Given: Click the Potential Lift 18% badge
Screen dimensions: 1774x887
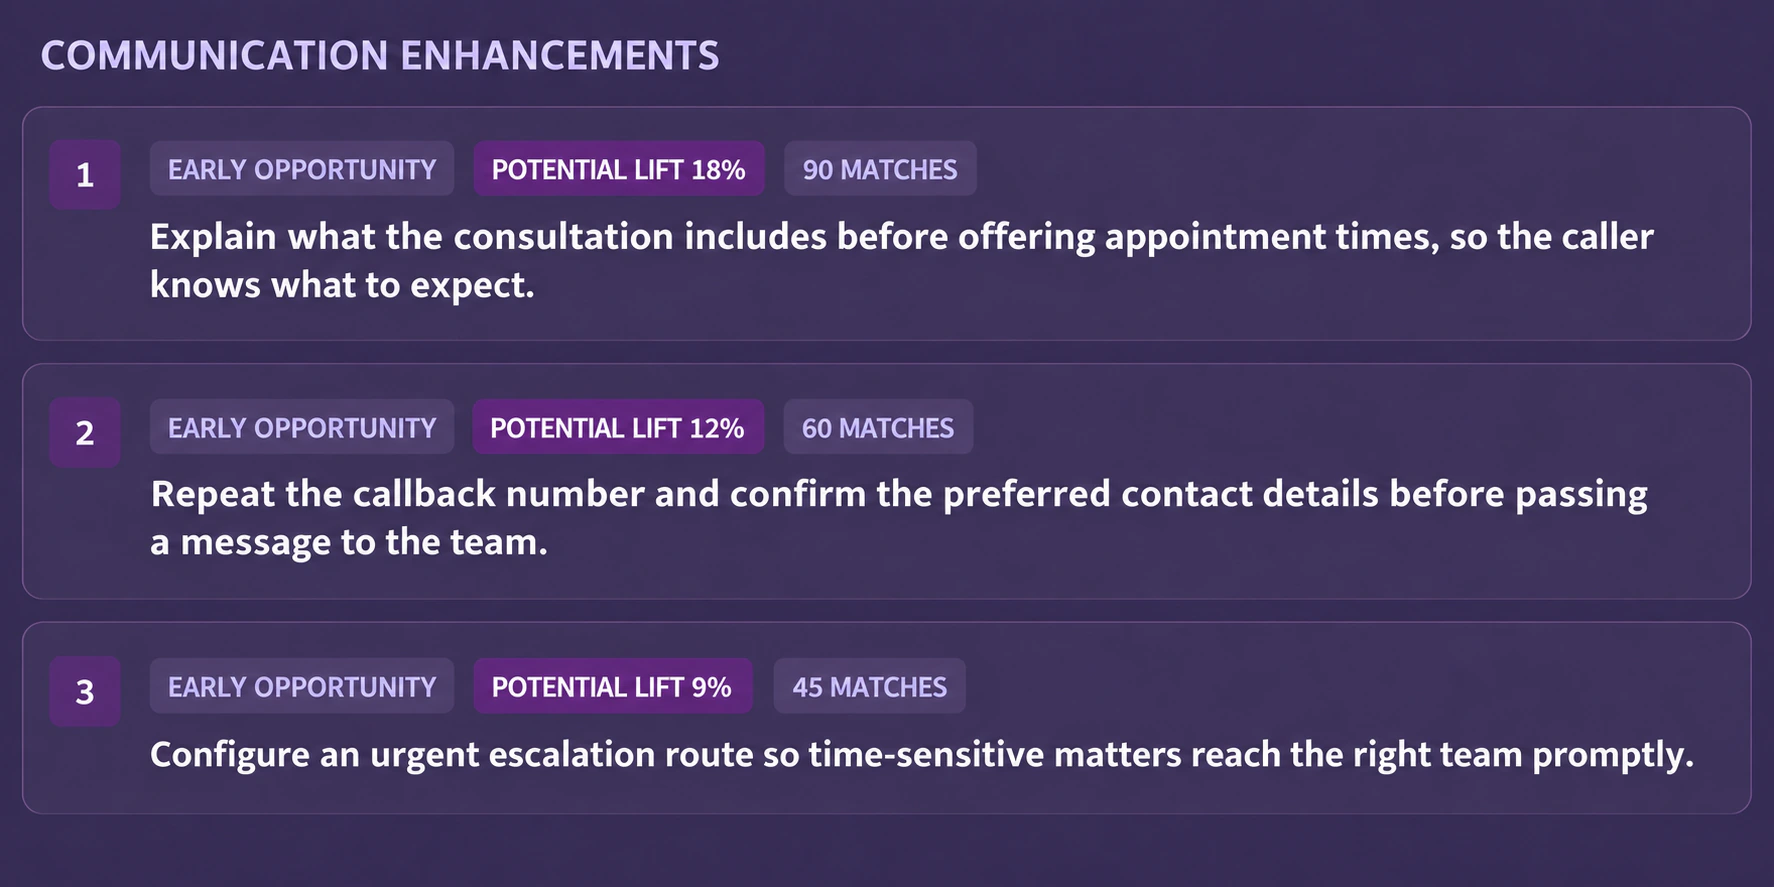Looking at the screenshot, I should (x=619, y=169).
